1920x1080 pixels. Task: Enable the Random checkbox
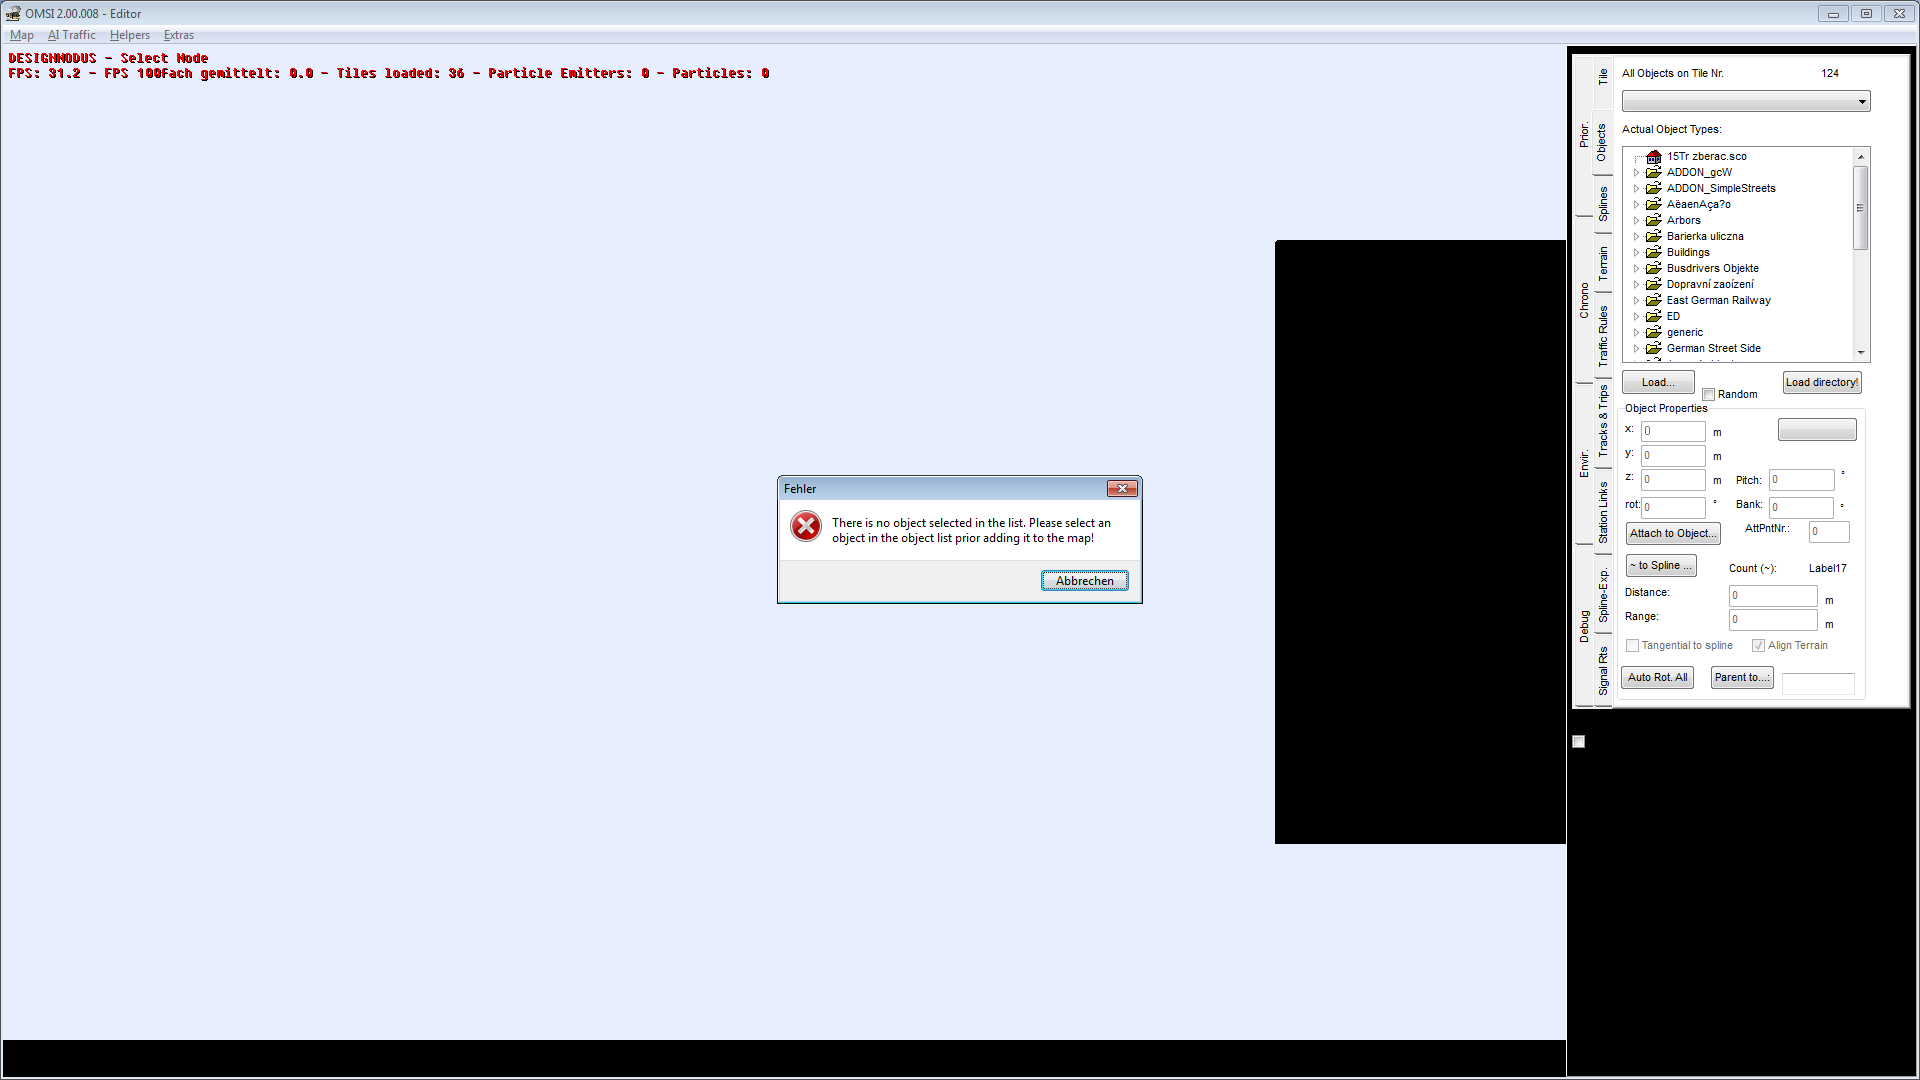click(x=1709, y=395)
